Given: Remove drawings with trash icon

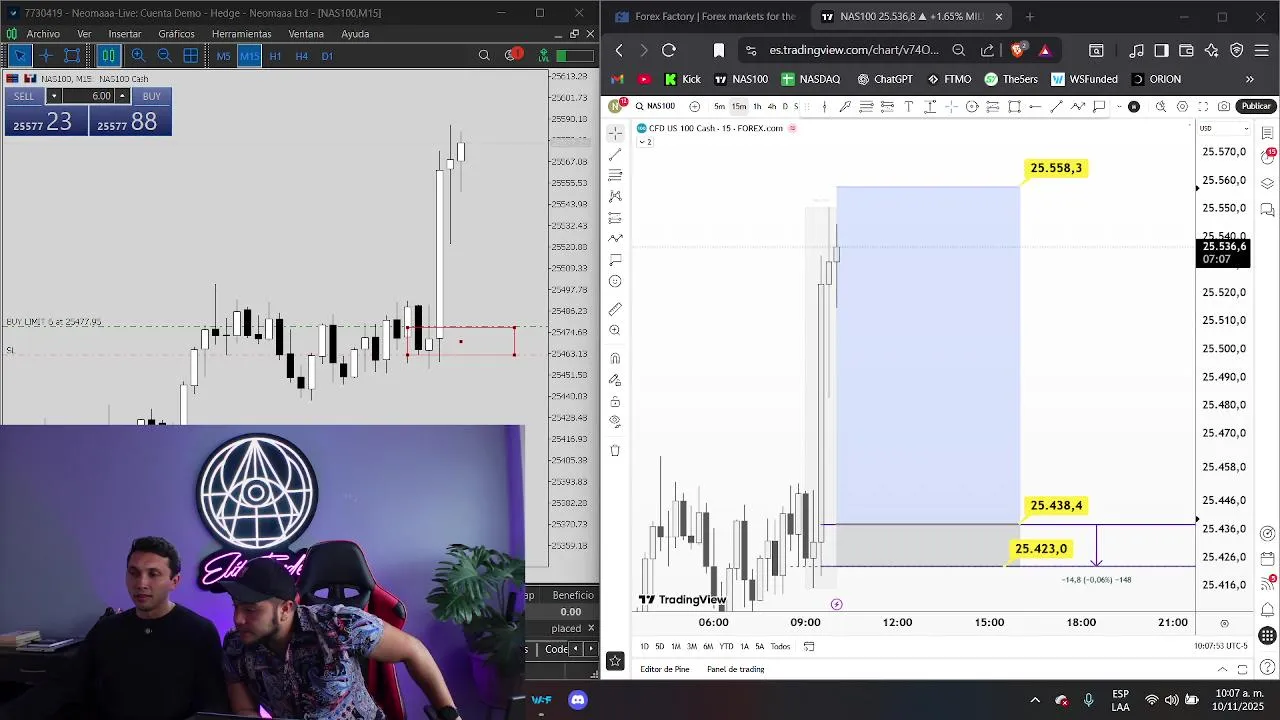Looking at the screenshot, I should 615,451.
